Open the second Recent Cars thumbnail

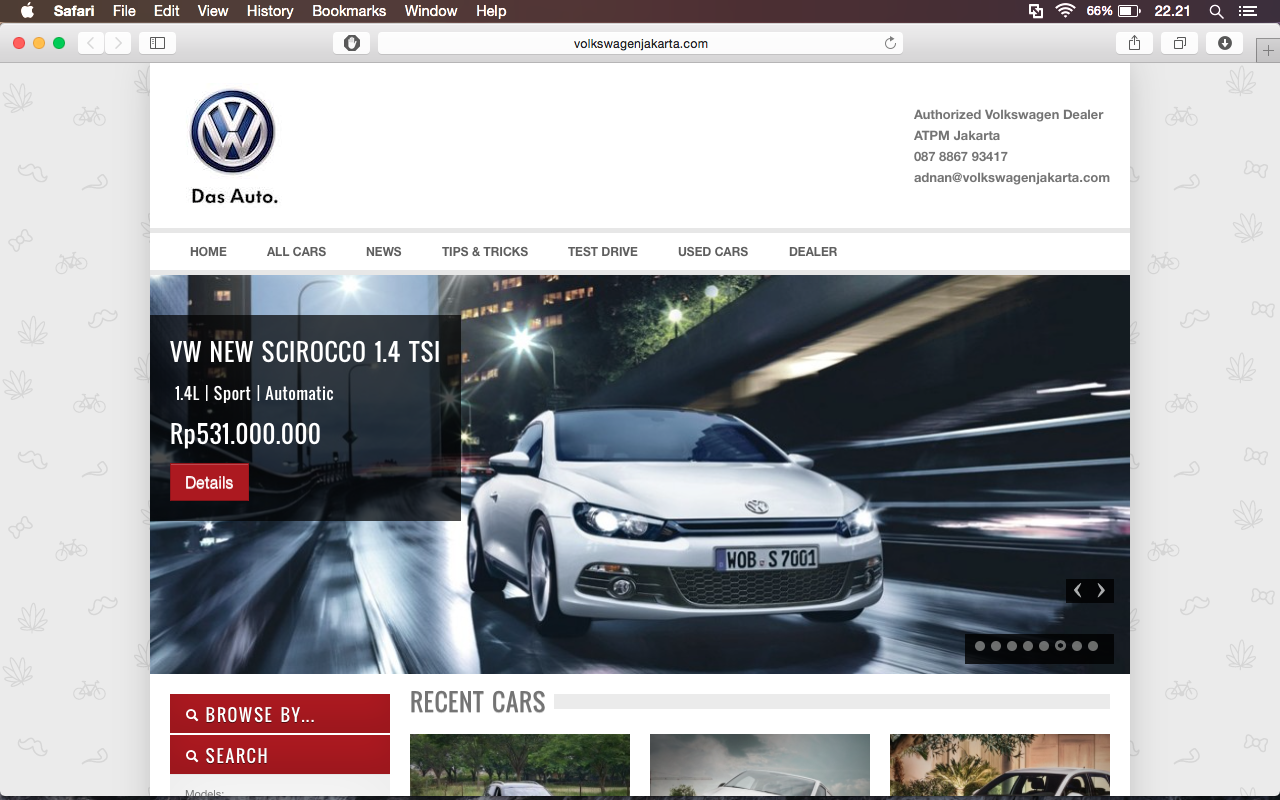click(760, 766)
